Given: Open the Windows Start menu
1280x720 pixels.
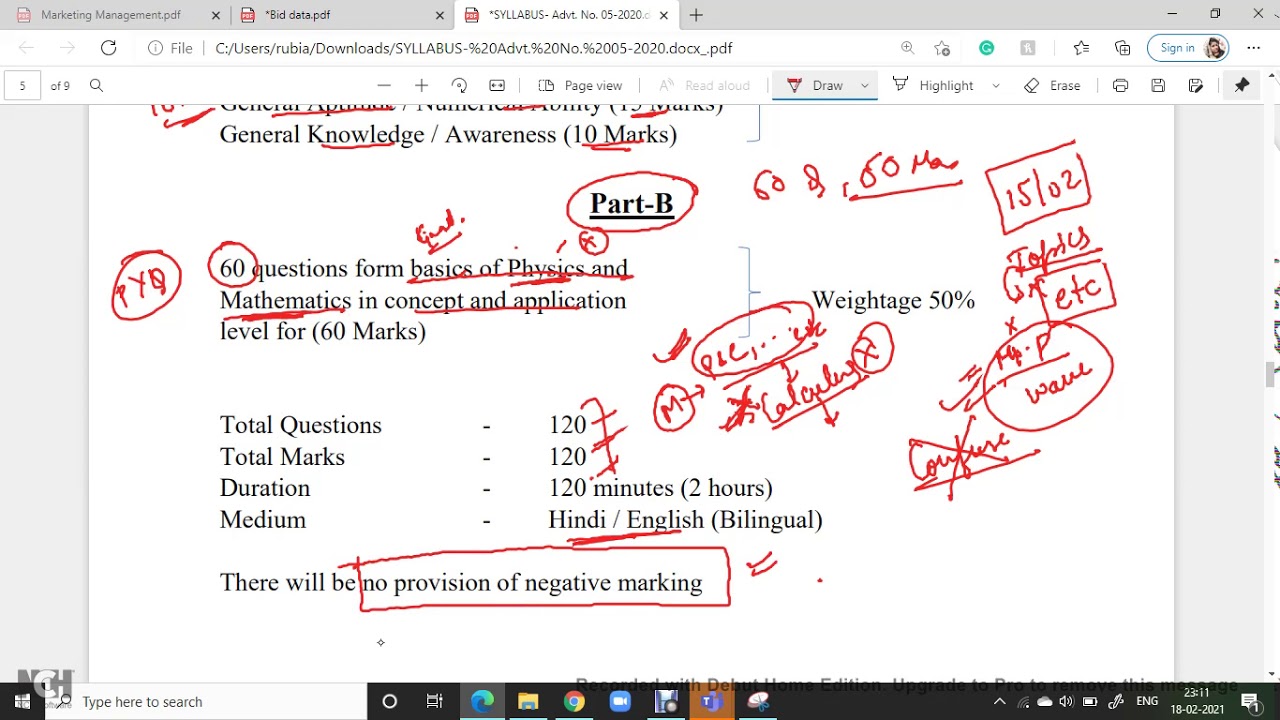Looking at the screenshot, I should [22, 701].
